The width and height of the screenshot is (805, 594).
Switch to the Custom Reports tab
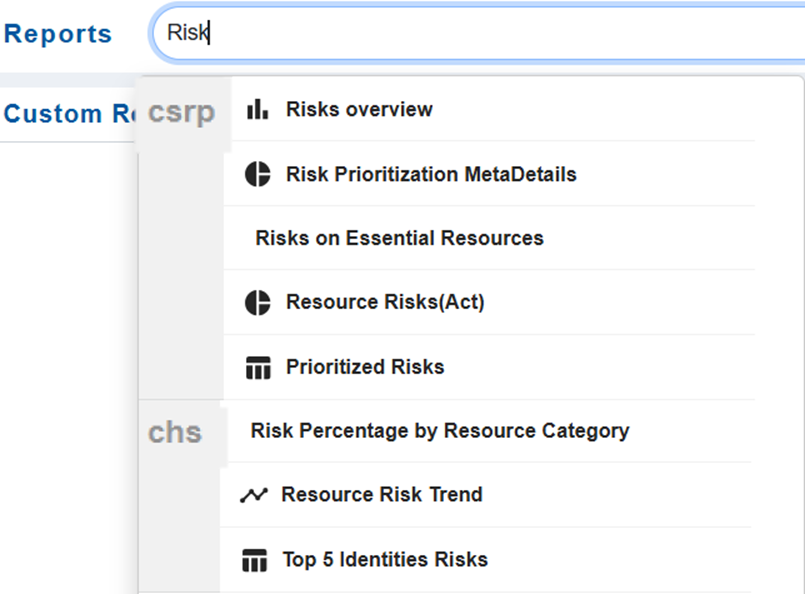pos(66,114)
